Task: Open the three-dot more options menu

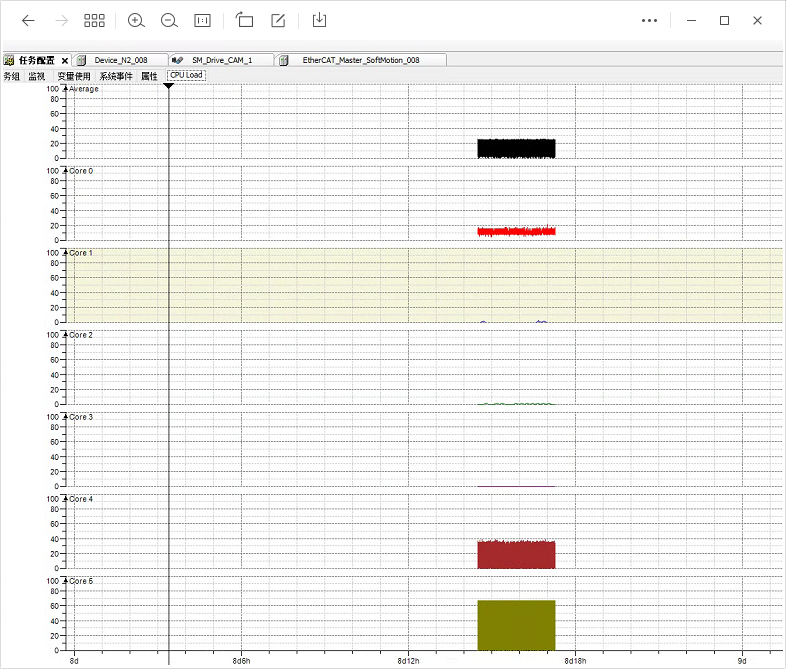Action: click(650, 20)
